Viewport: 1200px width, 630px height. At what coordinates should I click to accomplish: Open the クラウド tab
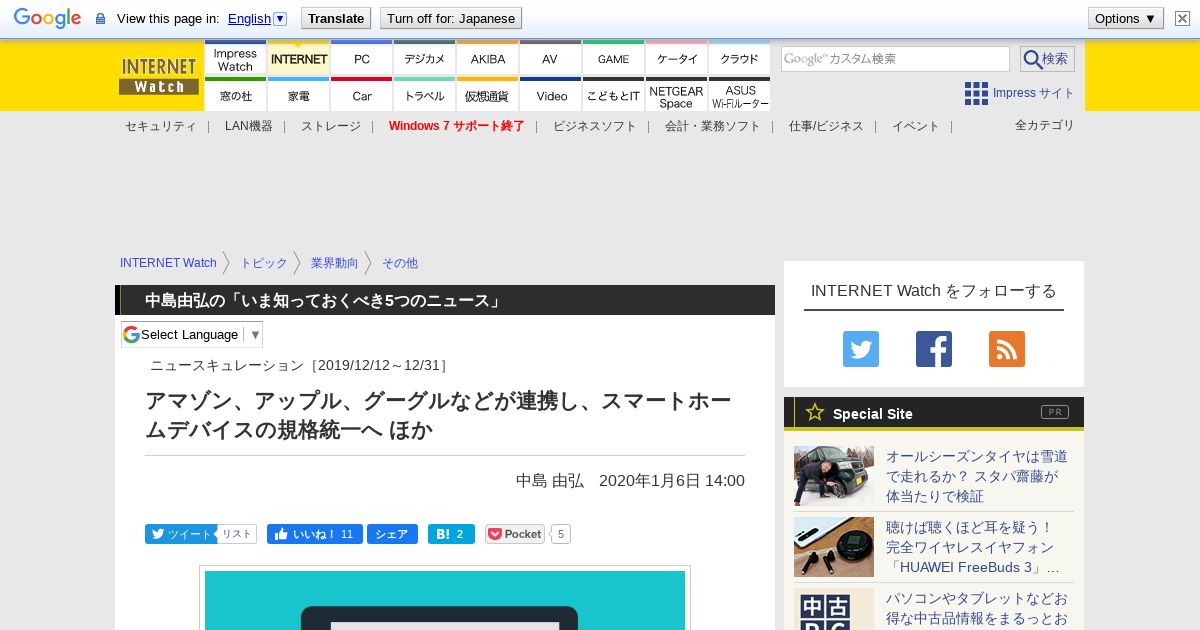point(739,59)
